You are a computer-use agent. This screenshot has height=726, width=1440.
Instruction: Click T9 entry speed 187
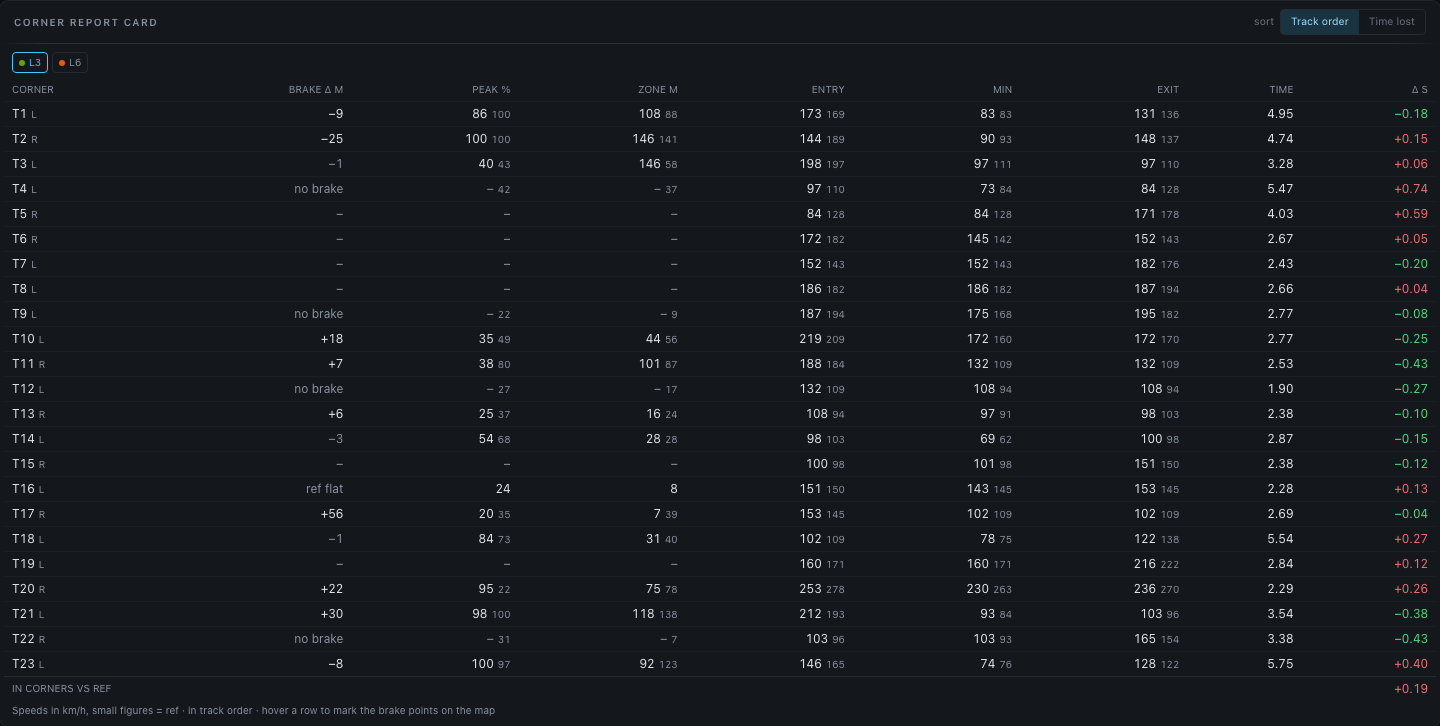810,314
